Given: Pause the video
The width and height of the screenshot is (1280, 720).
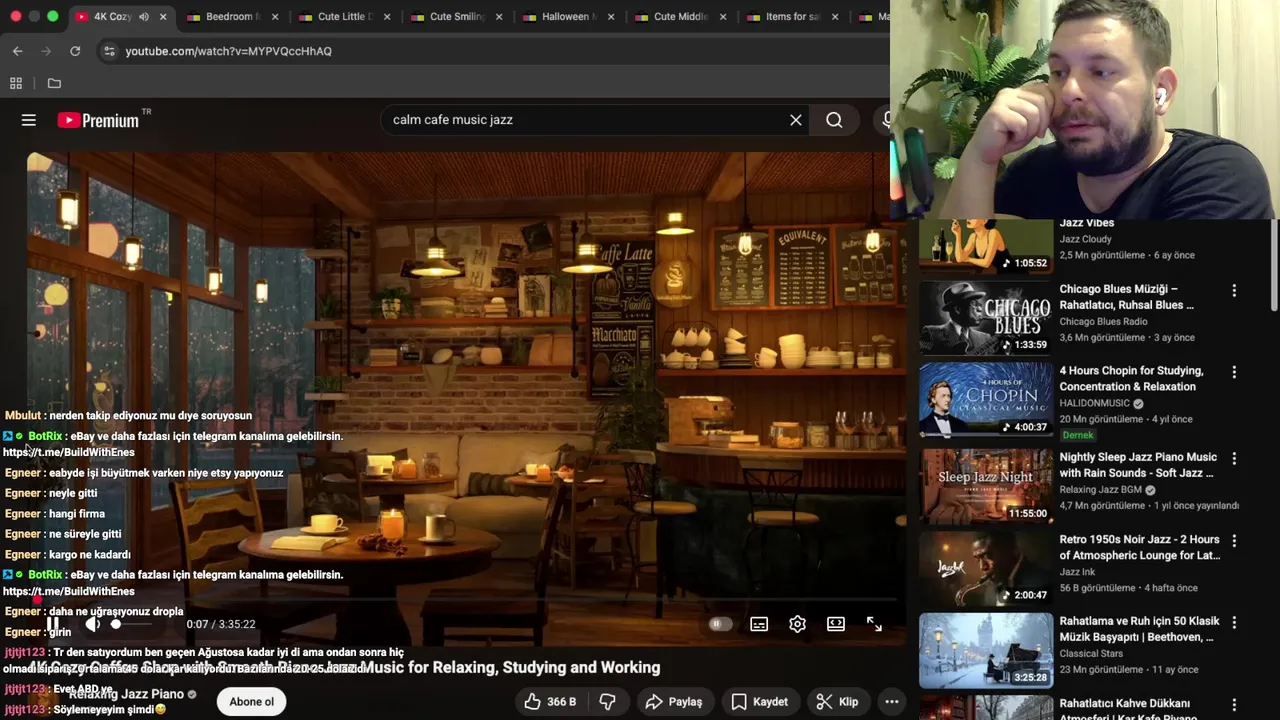Looking at the screenshot, I should pyautogui.click(x=52, y=624).
